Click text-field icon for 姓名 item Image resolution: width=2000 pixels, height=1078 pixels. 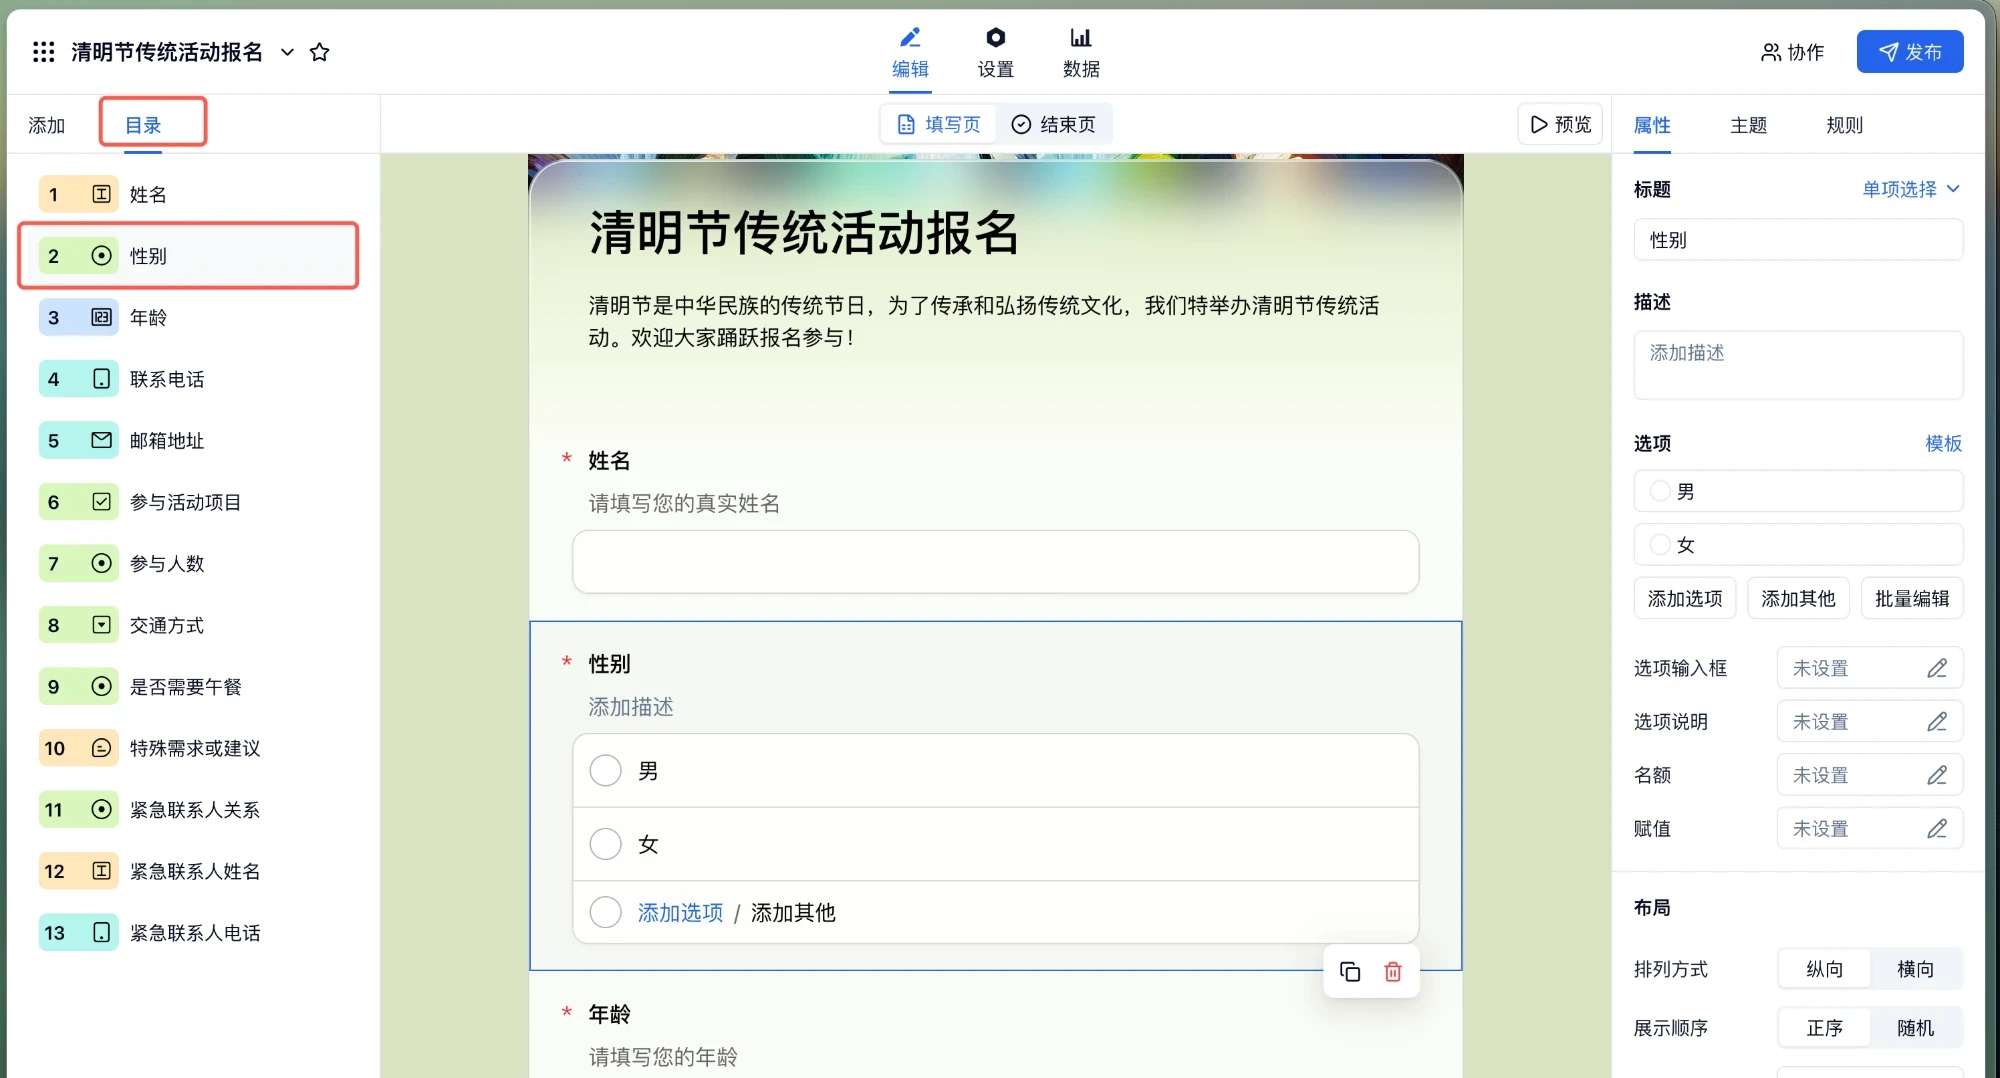click(x=101, y=194)
